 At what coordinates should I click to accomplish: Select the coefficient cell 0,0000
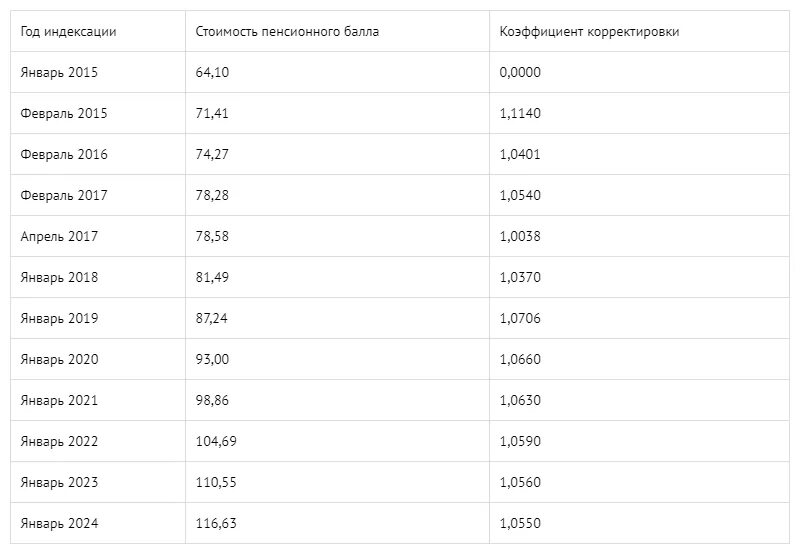pos(520,72)
